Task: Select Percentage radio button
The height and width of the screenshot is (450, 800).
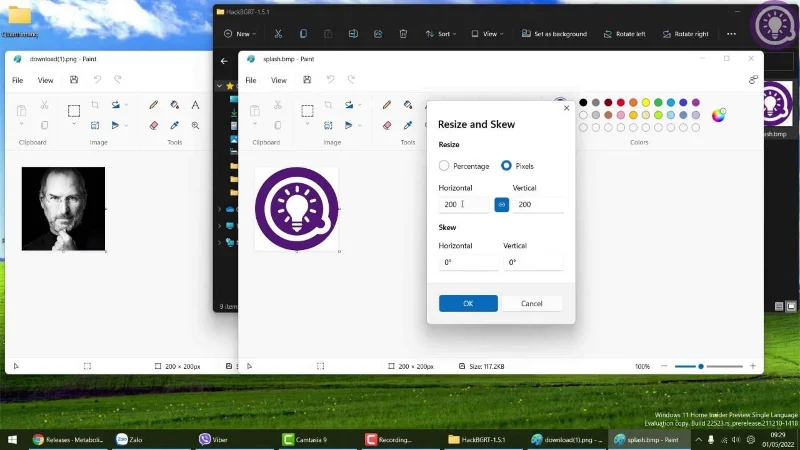Action: click(444, 166)
